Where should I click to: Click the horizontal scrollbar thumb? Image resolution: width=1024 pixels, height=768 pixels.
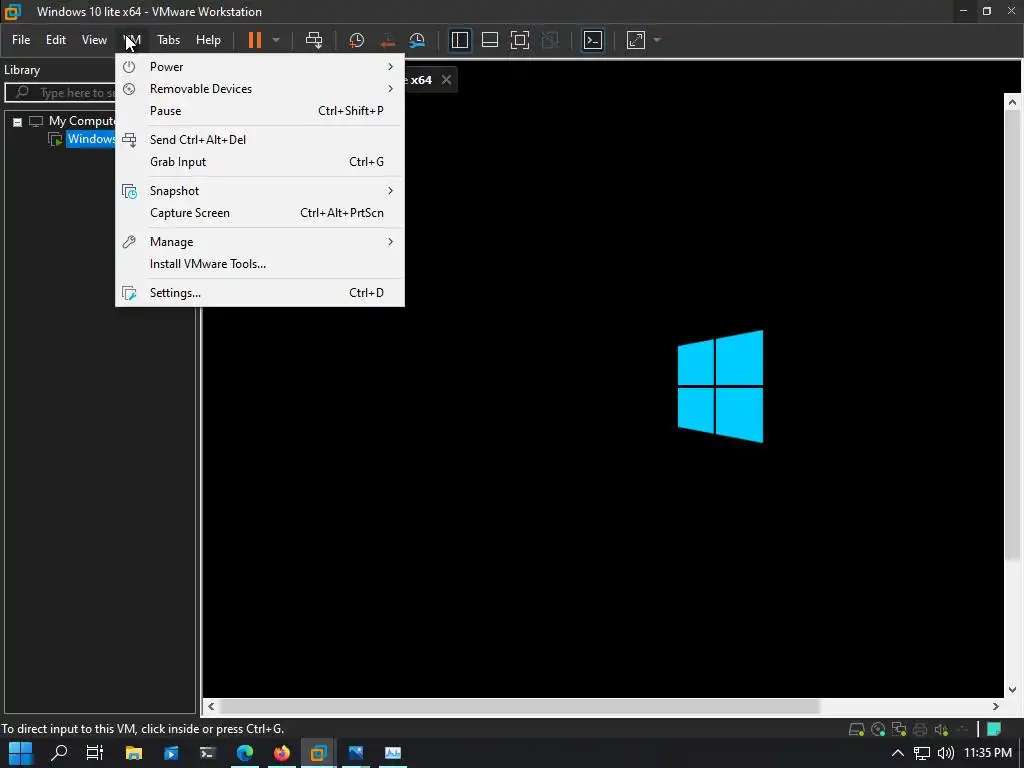pyautogui.click(x=520, y=706)
